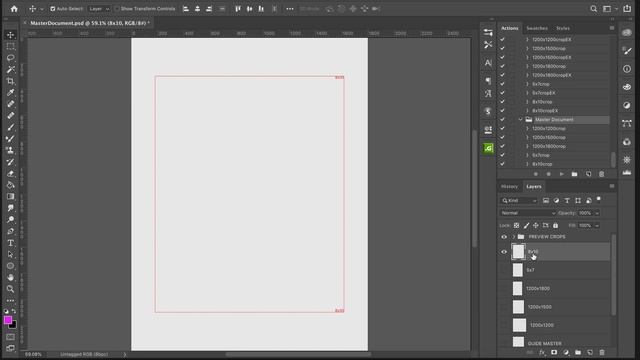
Task: Click the magenta foreground color swatch
Action: point(8,320)
